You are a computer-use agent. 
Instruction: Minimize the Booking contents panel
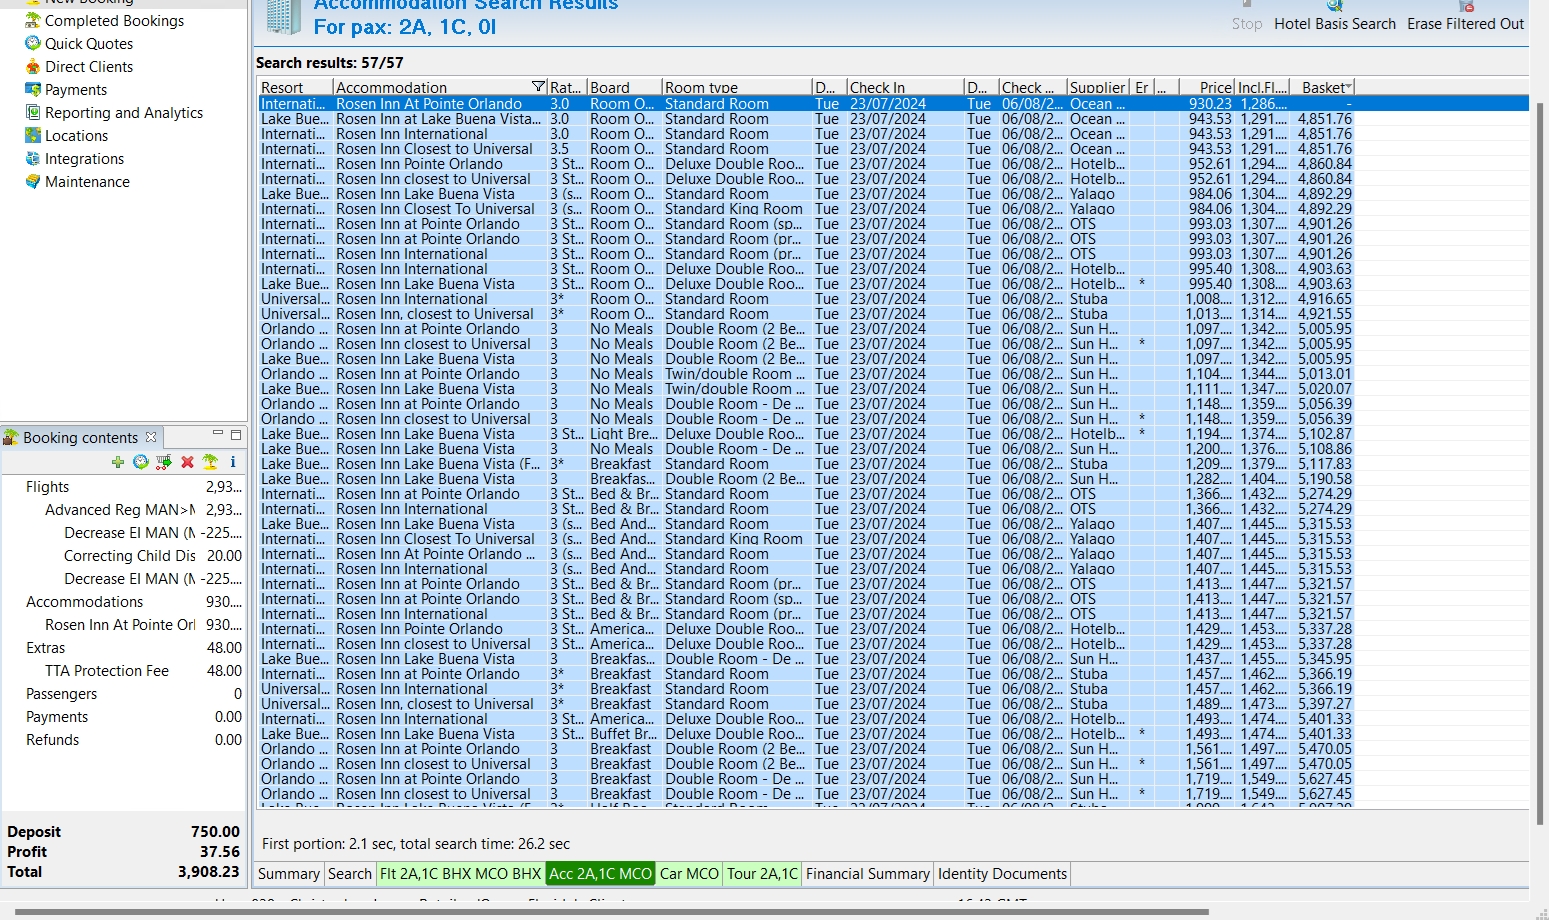[217, 434]
